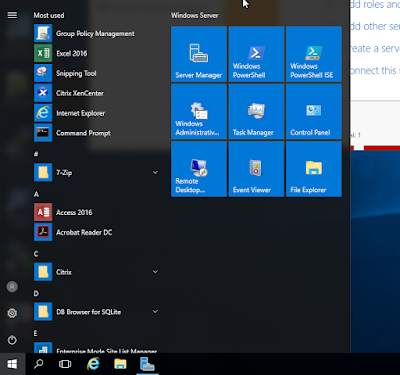Click 'Connect this server' link in Server Manager
This screenshot has width=400, height=375.
375,71
